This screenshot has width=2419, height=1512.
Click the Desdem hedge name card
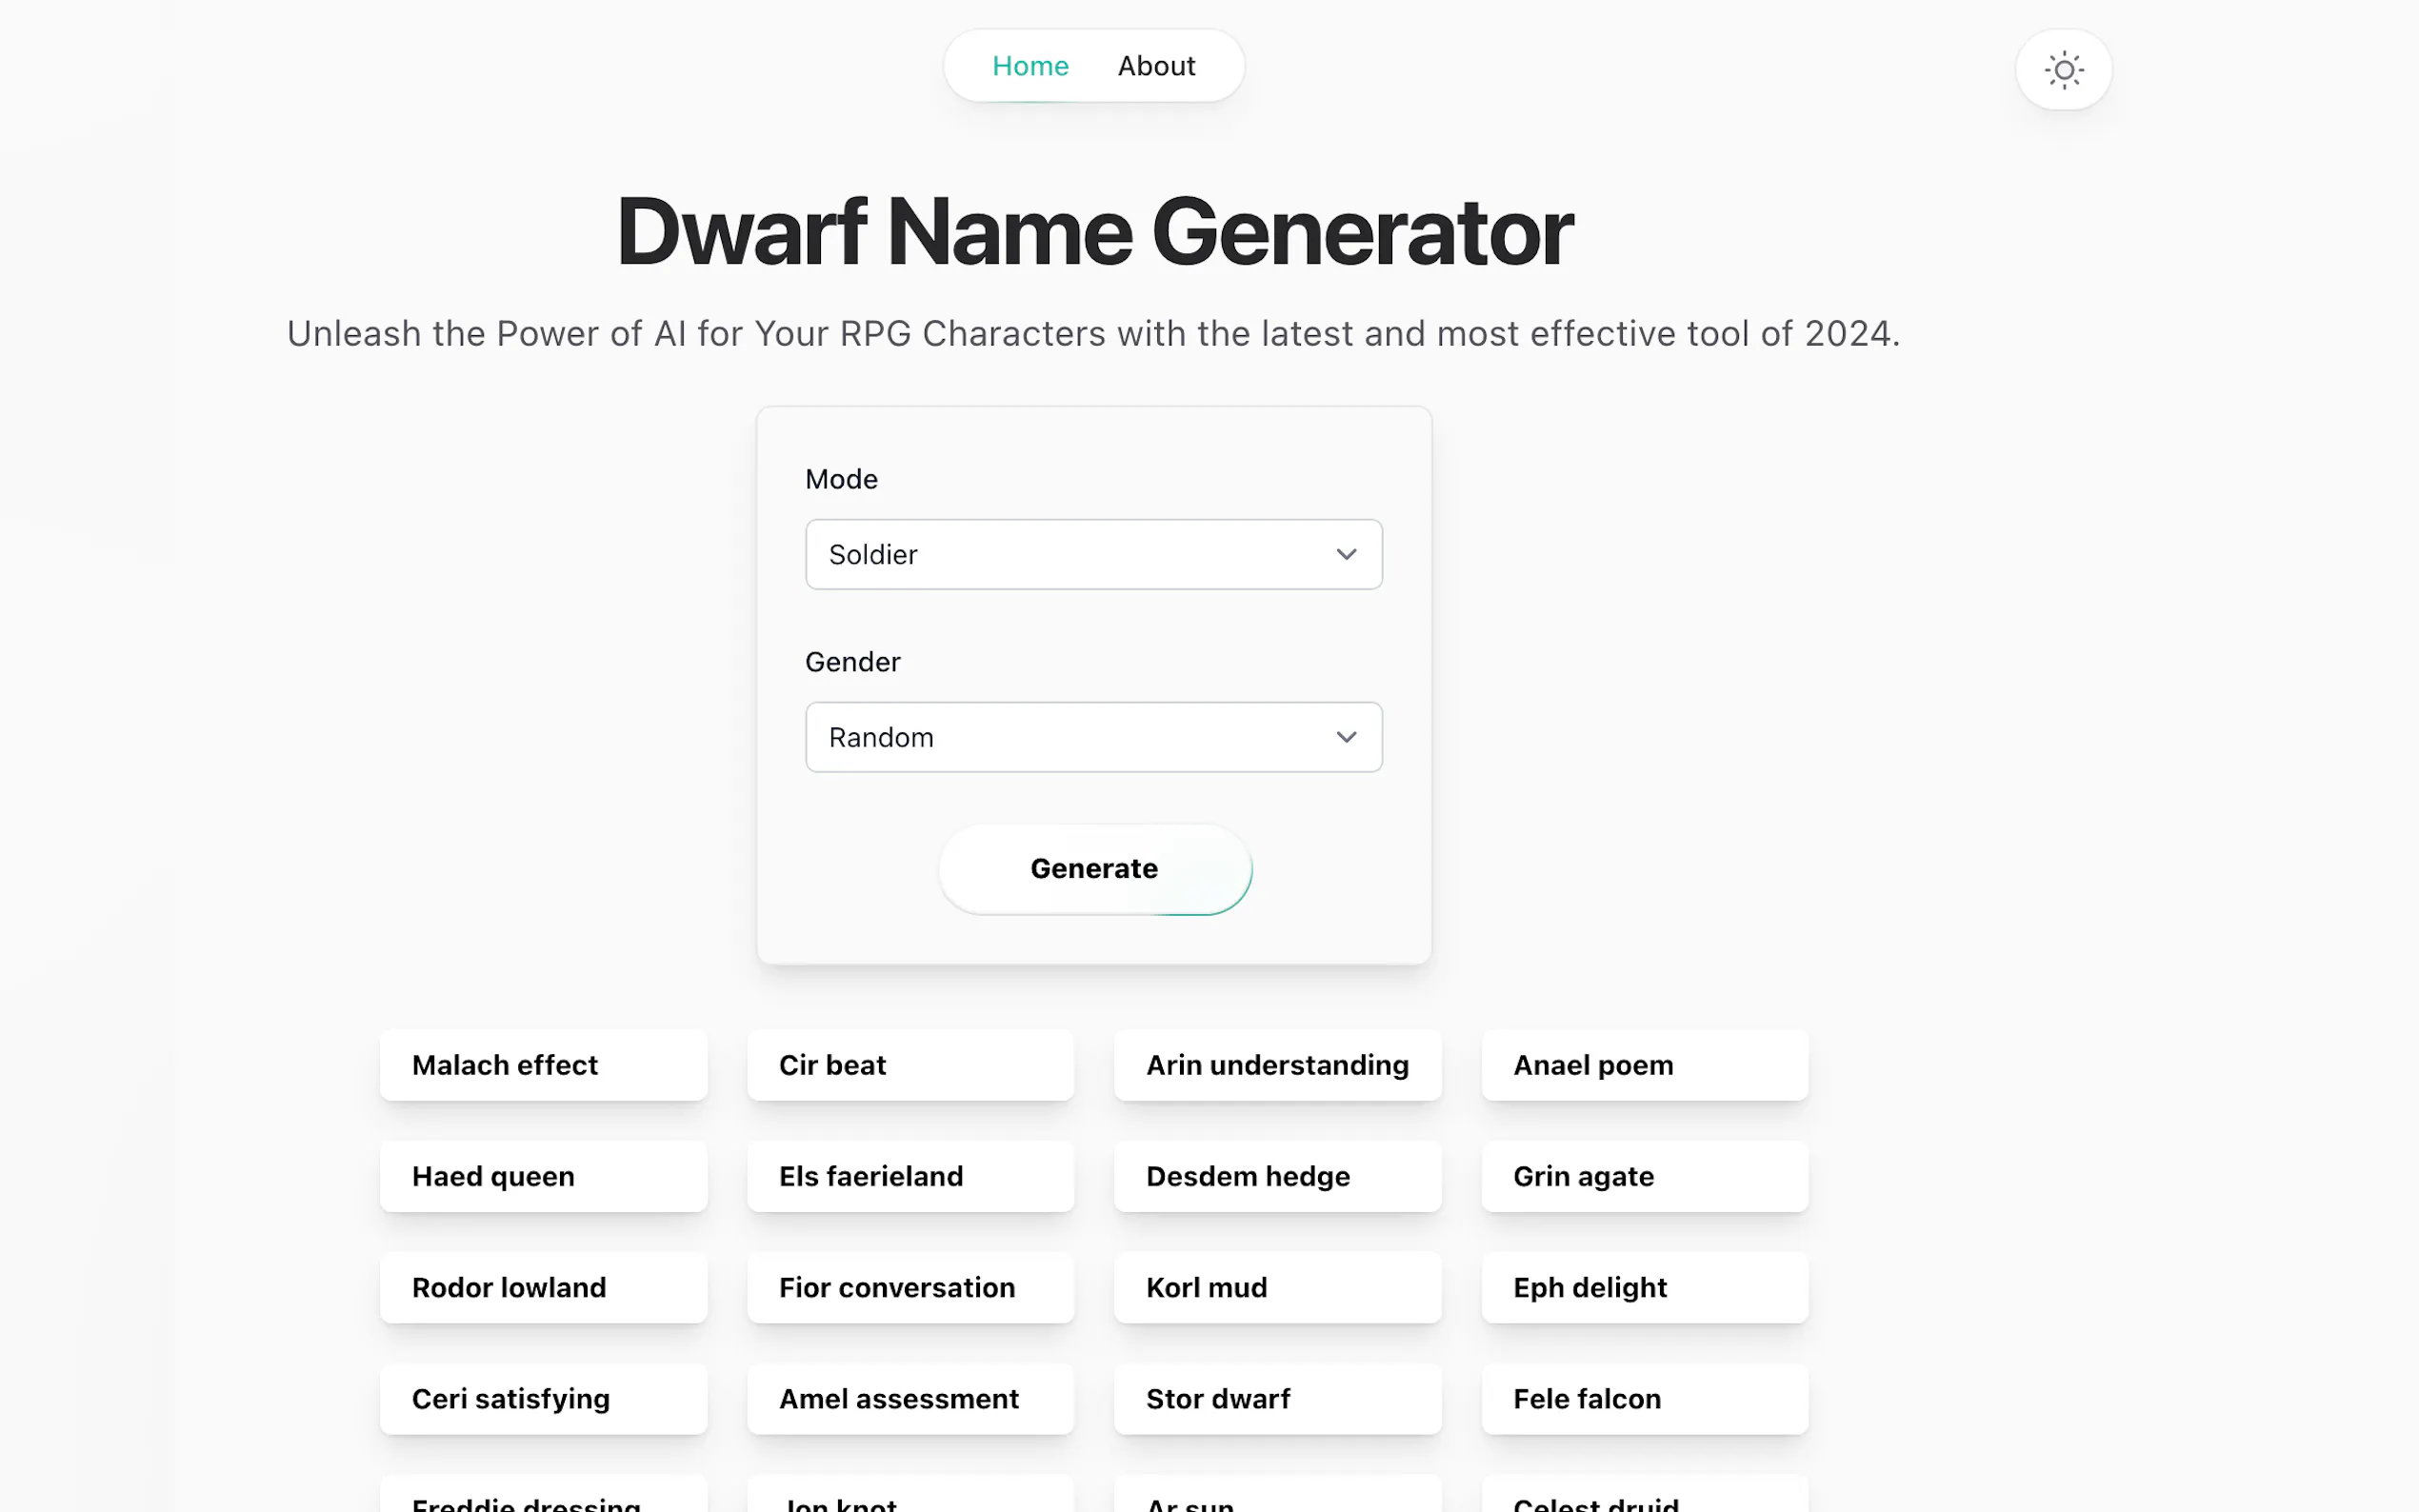[1277, 1176]
